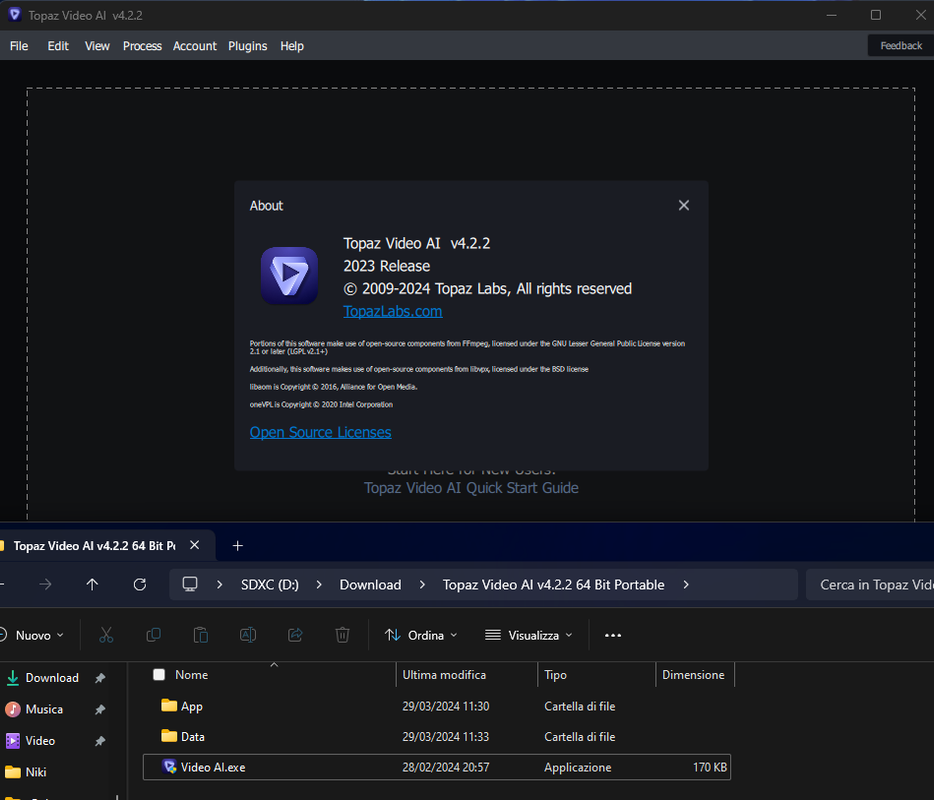
Task: Click the Copy icon in Explorer toolbar
Action: pos(153,635)
